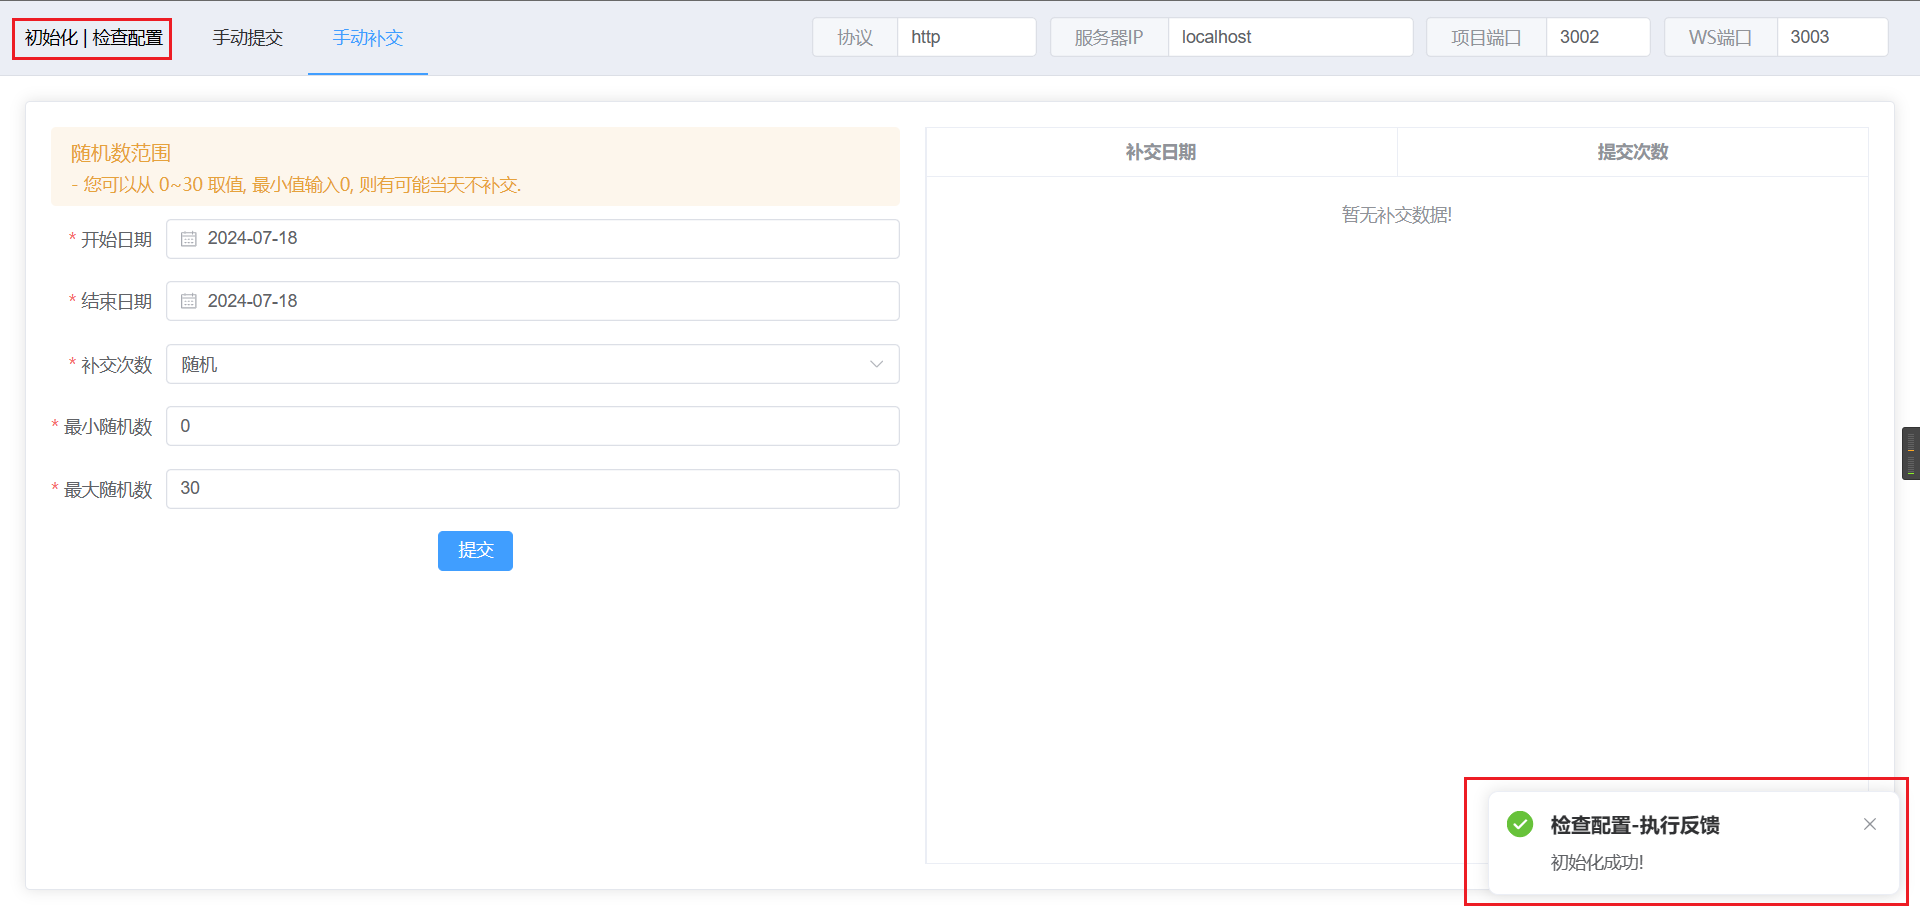Click the 补交日期 column header
1920x914 pixels.
(1161, 152)
